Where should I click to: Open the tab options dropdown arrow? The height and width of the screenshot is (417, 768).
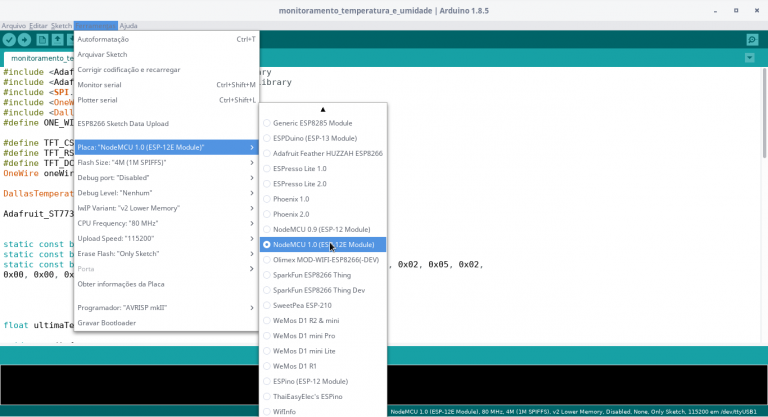click(750, 59)
